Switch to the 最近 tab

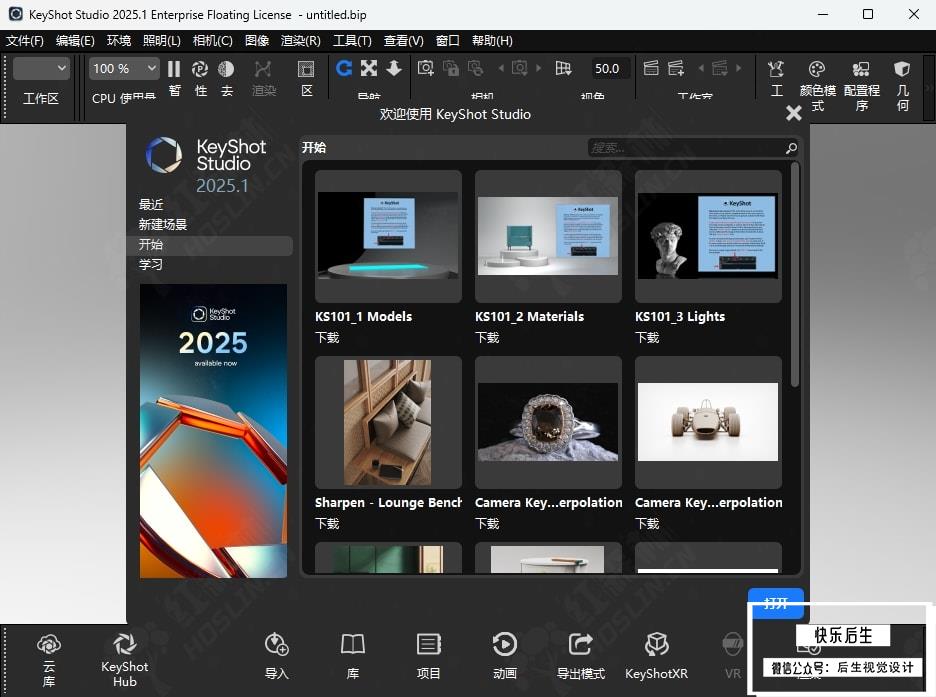(x=151, y=204)
